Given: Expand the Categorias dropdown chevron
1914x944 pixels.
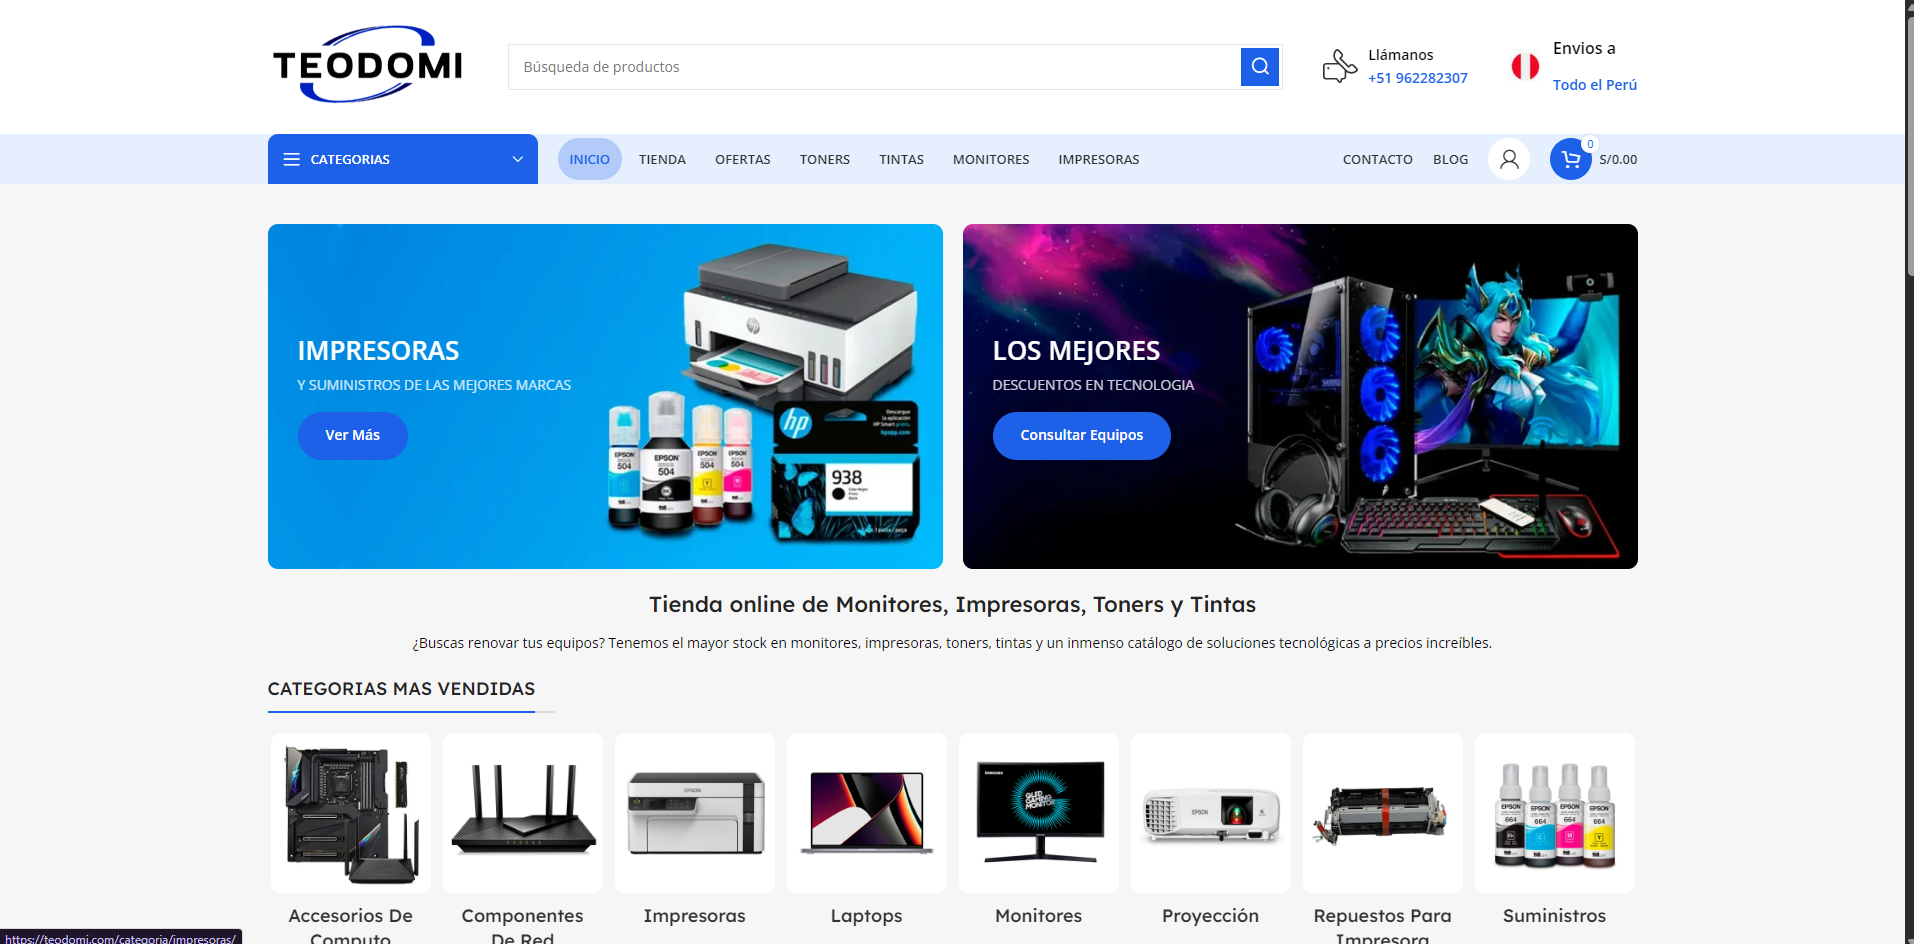Looking at the screenshot, I should (518, 159).
